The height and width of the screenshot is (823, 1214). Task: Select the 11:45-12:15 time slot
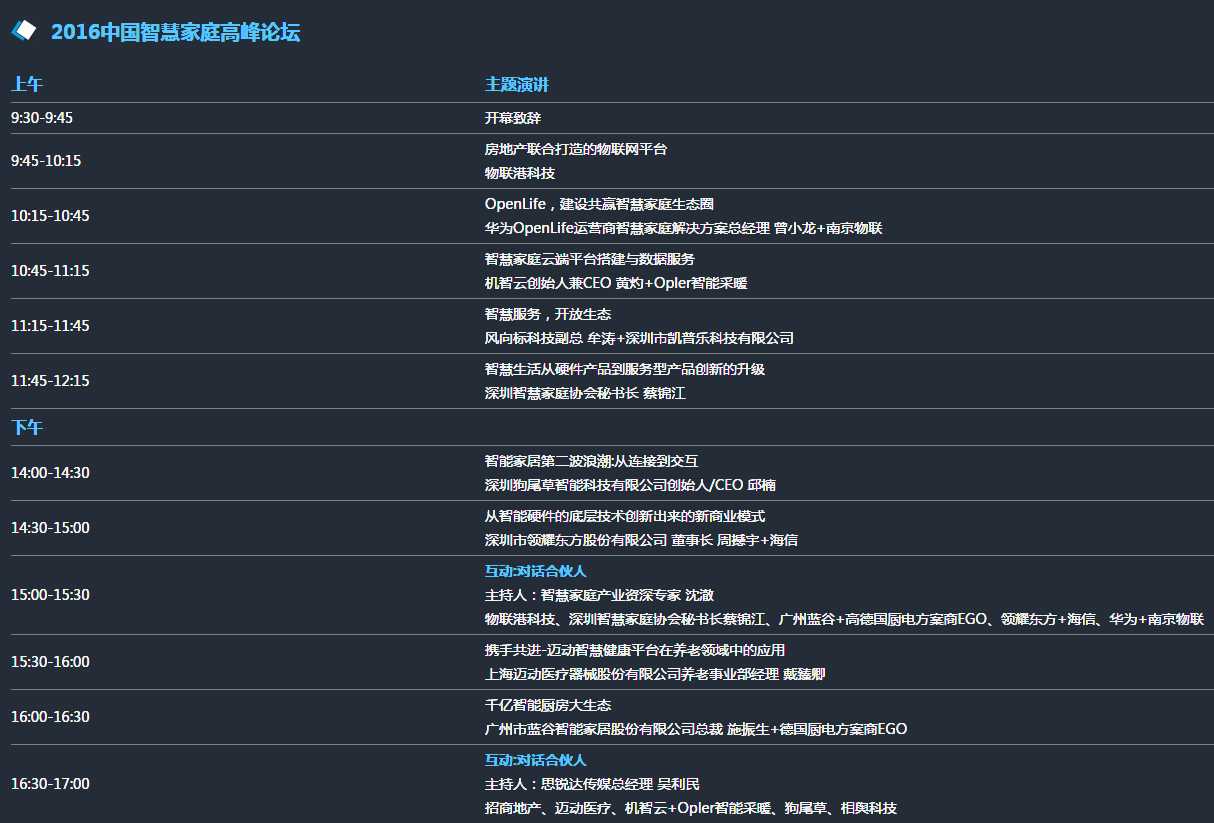[50, 381]
